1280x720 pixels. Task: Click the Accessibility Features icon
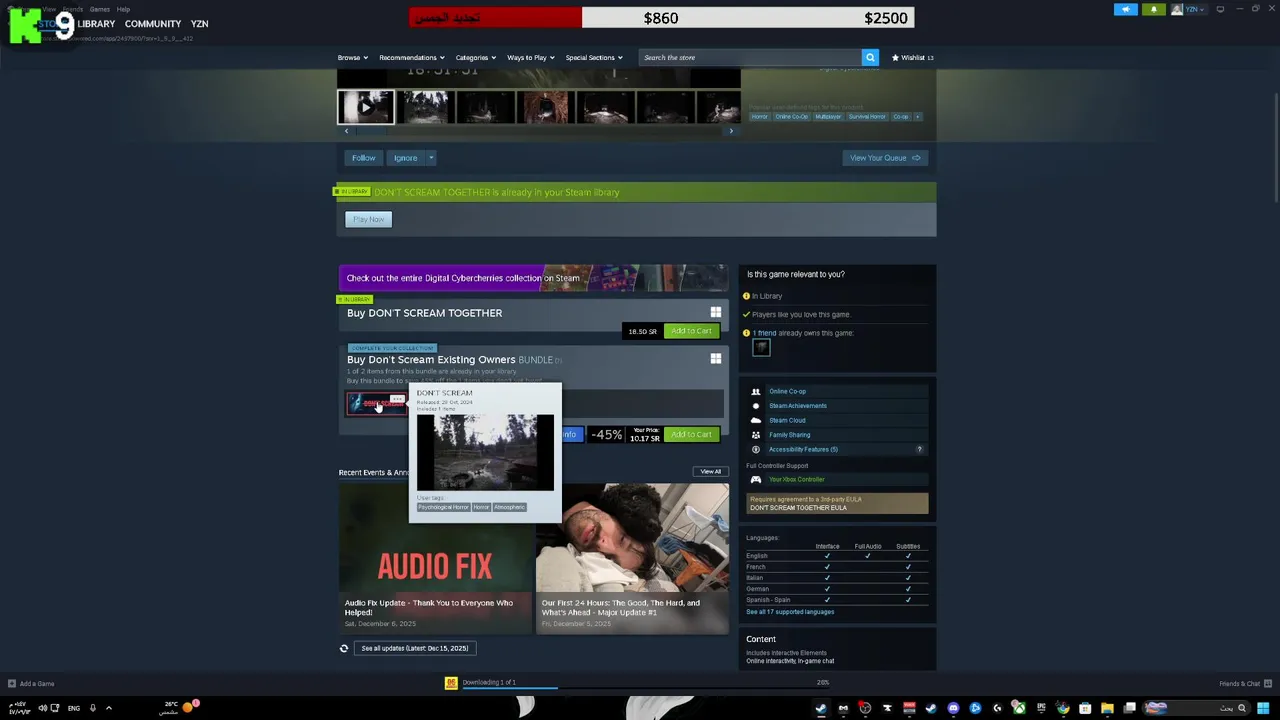[x=756, y=449]
